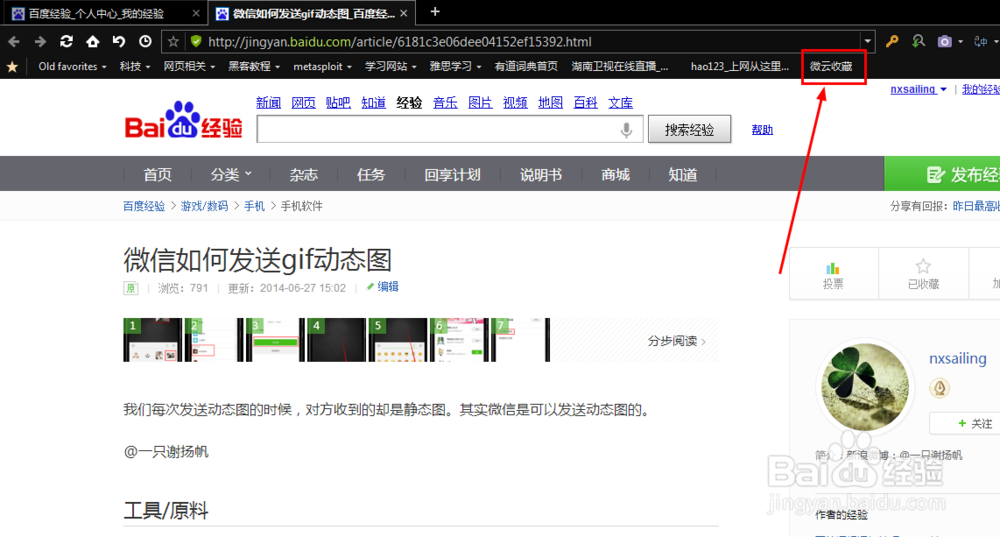This screenshot has height=537, width=1000.
Task: Open step 6 thumbnail image
Action: (x=459, y=340)
